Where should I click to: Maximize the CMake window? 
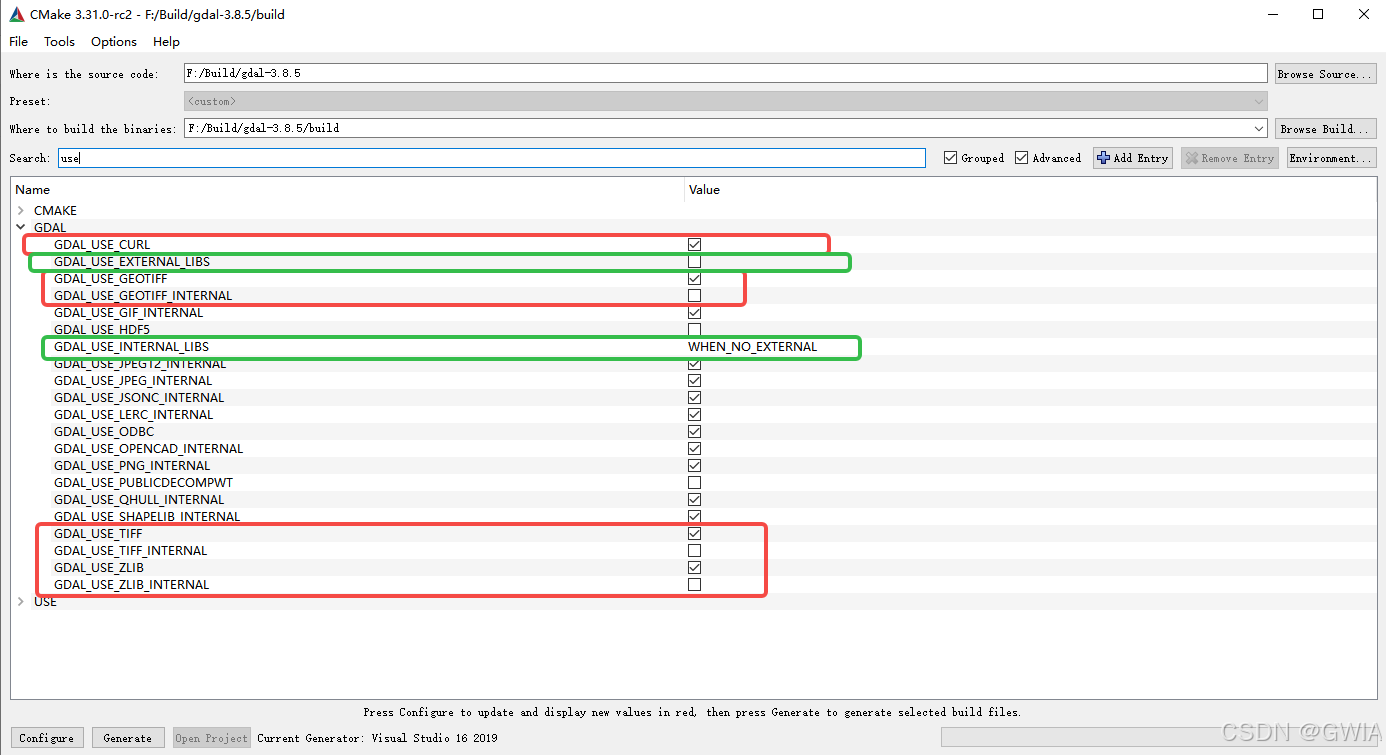1318,15
